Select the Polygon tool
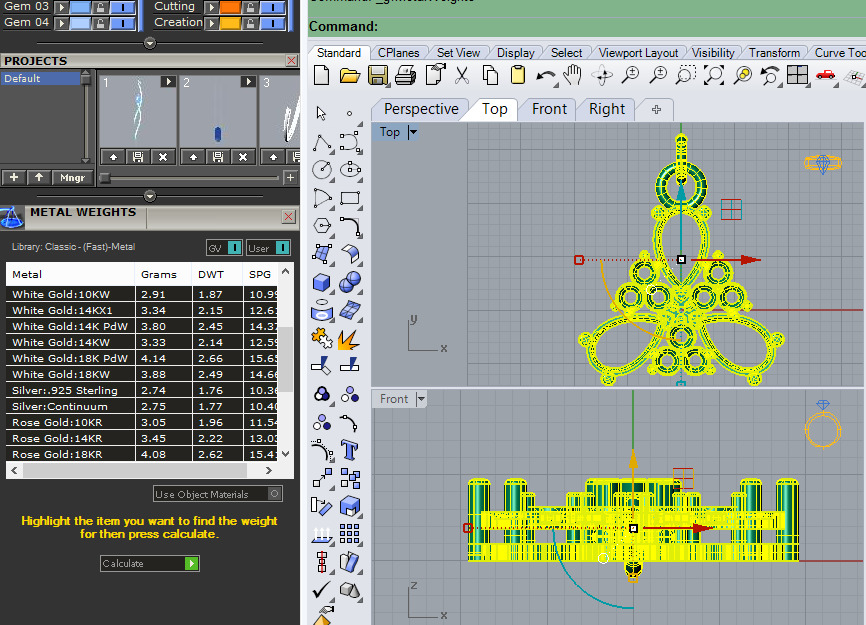This screenshot has height=625, width=866. tap(322, 226)
